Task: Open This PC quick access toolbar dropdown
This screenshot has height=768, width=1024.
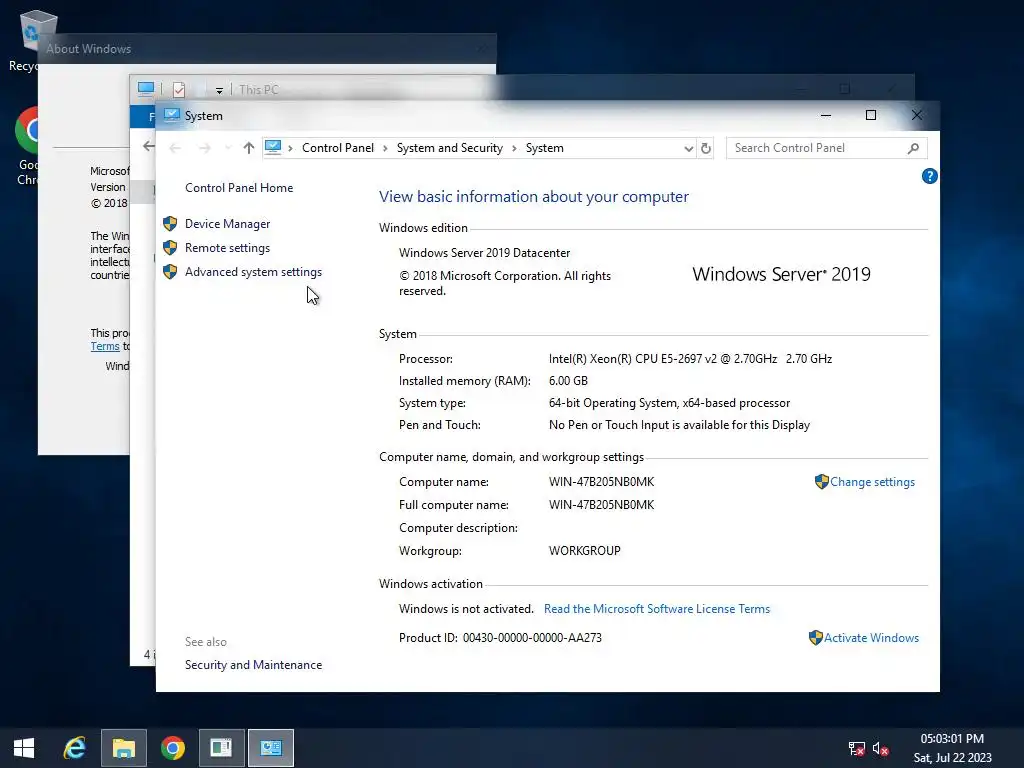Action: coord(219,91)
